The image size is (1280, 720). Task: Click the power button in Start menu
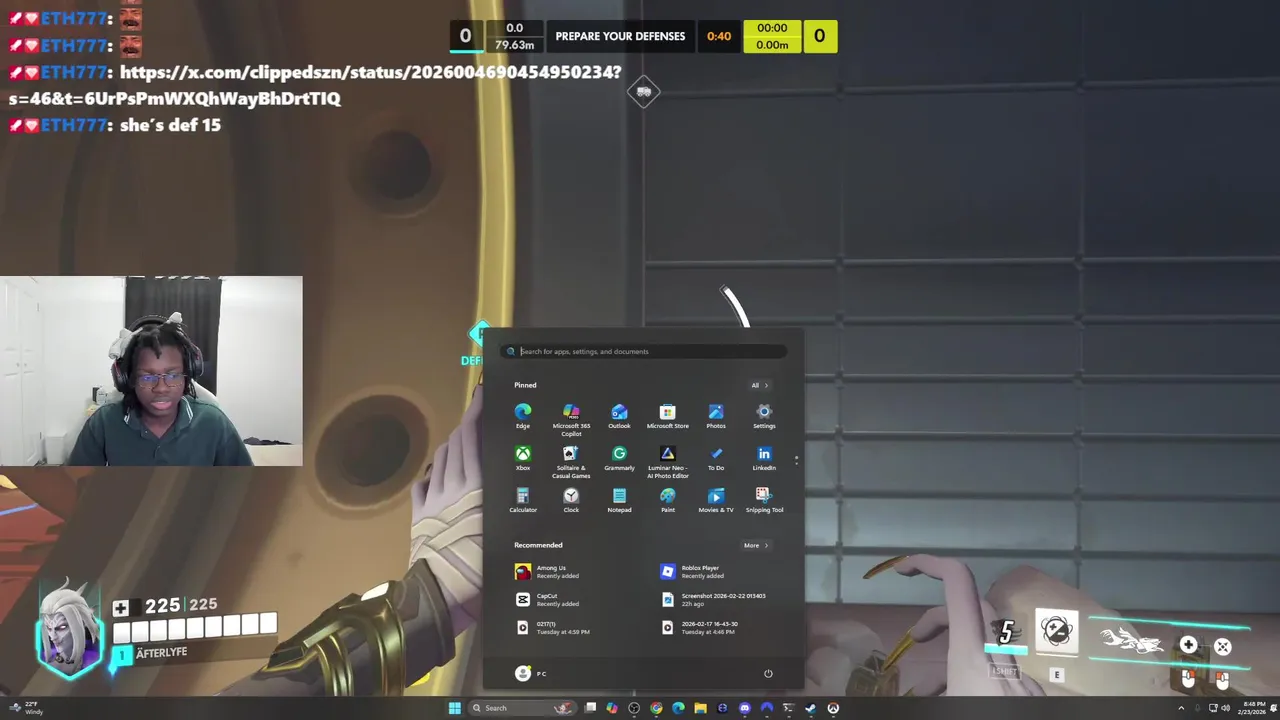click(768, 673)
